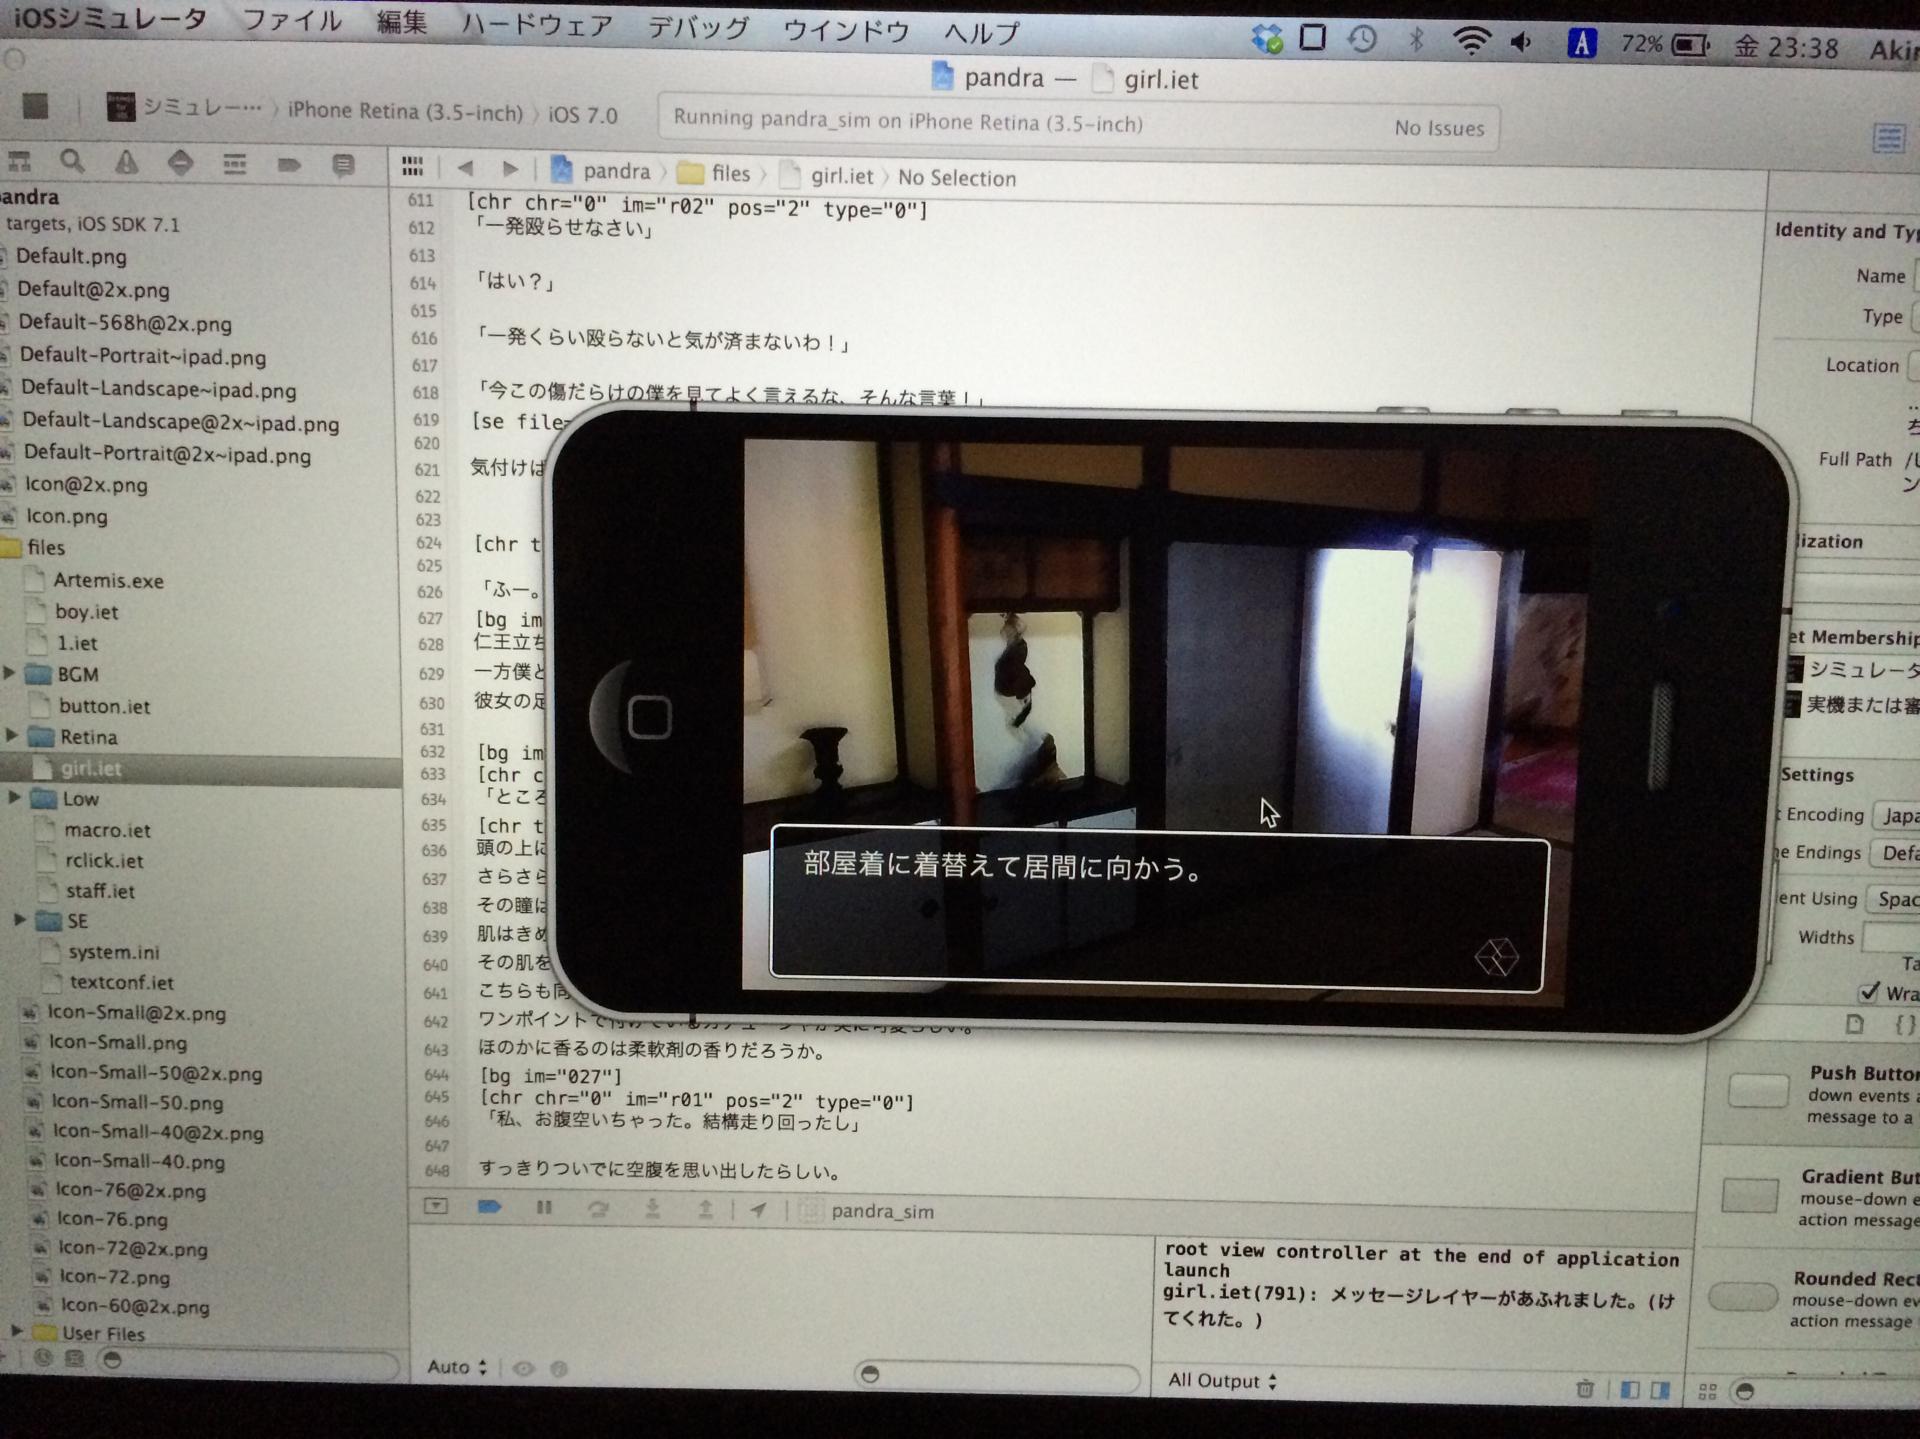
Task: Toggle the Wrap lines checkbox
Action: click(x=1868, y=992)
